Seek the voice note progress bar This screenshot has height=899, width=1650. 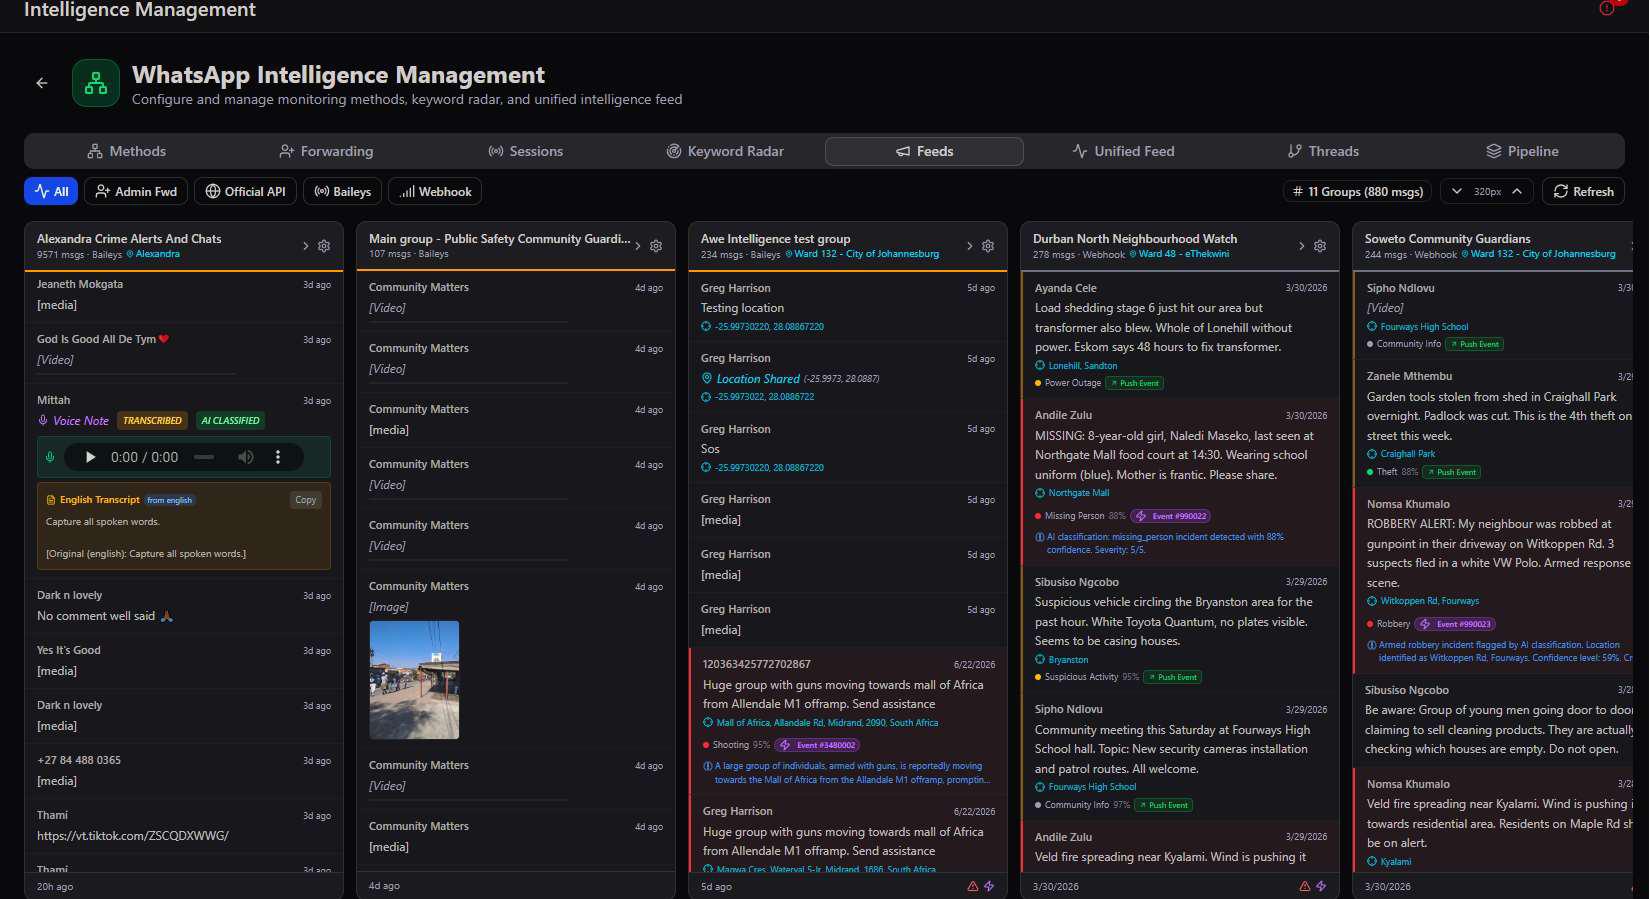(204, 457)
